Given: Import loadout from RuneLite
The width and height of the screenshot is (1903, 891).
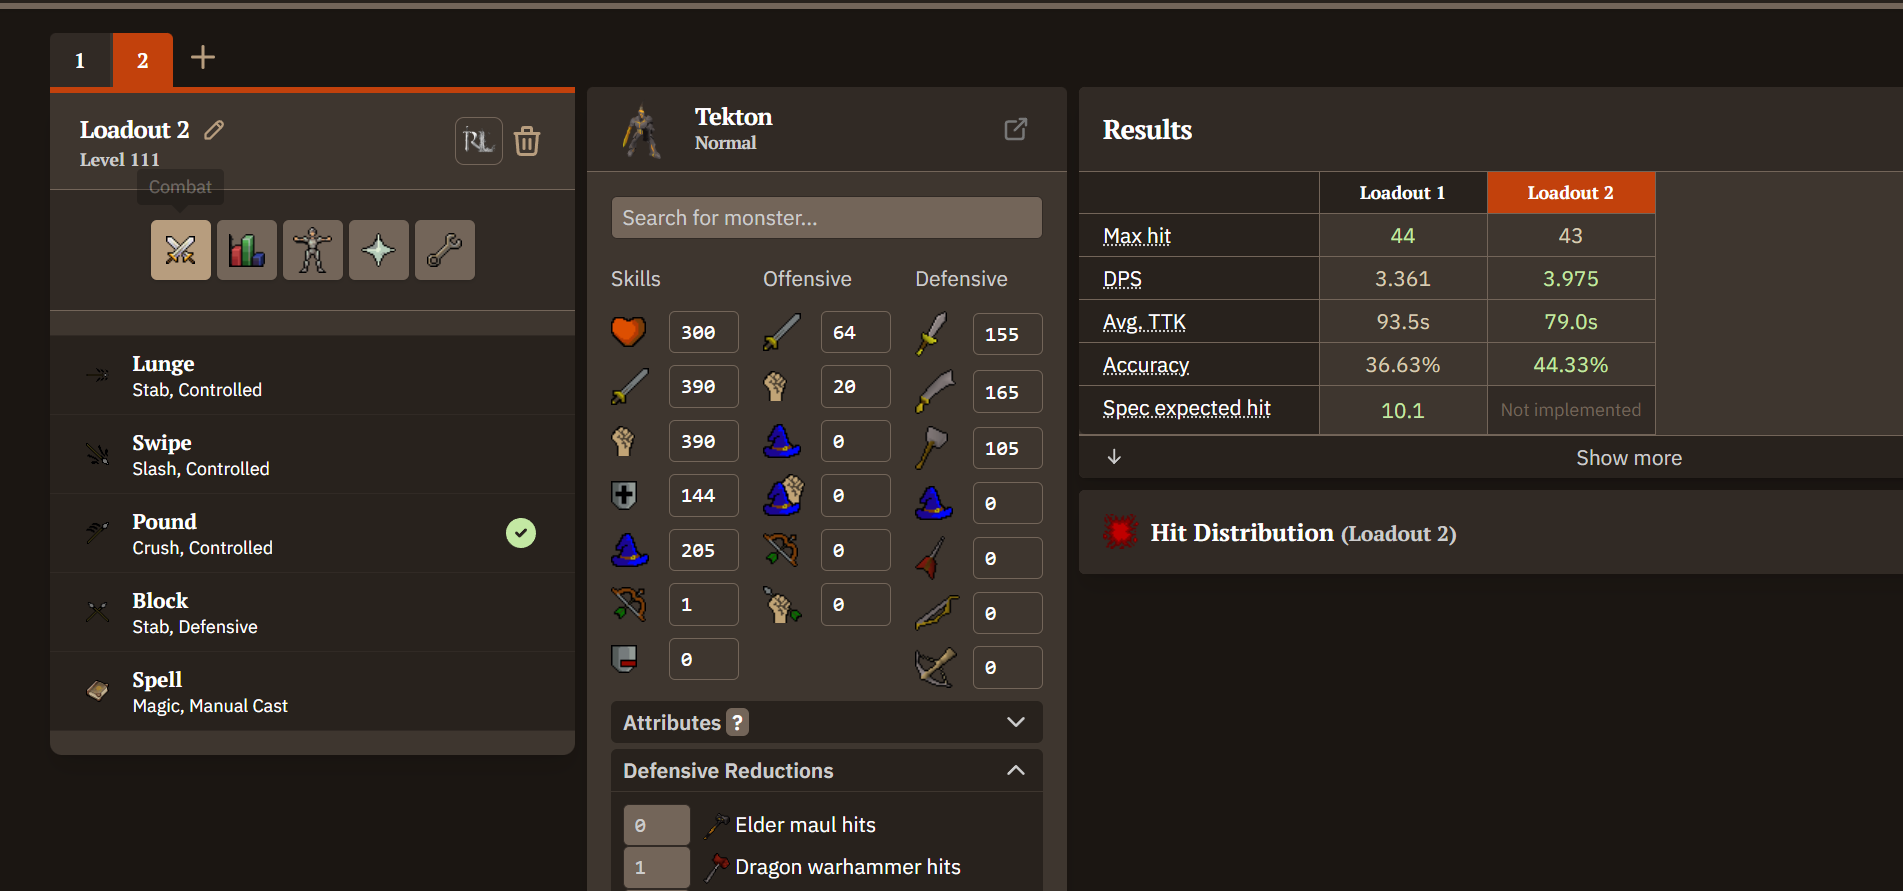Looking at the screenshot, I should [479, 141].
